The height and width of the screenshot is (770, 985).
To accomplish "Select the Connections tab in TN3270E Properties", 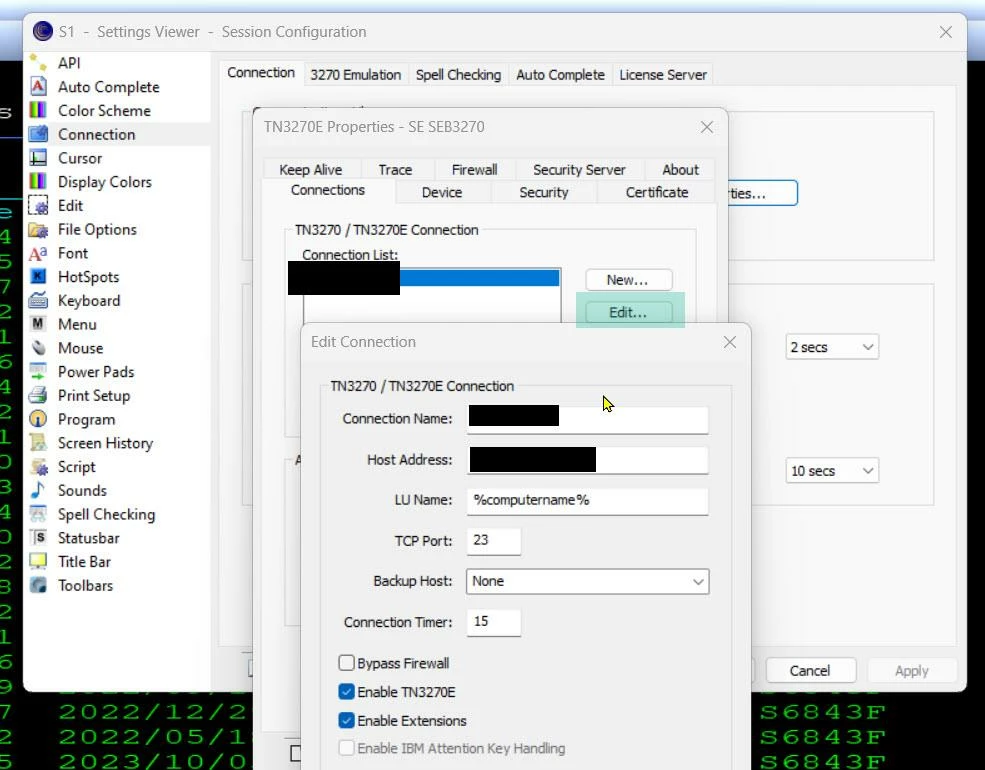I will (328, 190).
